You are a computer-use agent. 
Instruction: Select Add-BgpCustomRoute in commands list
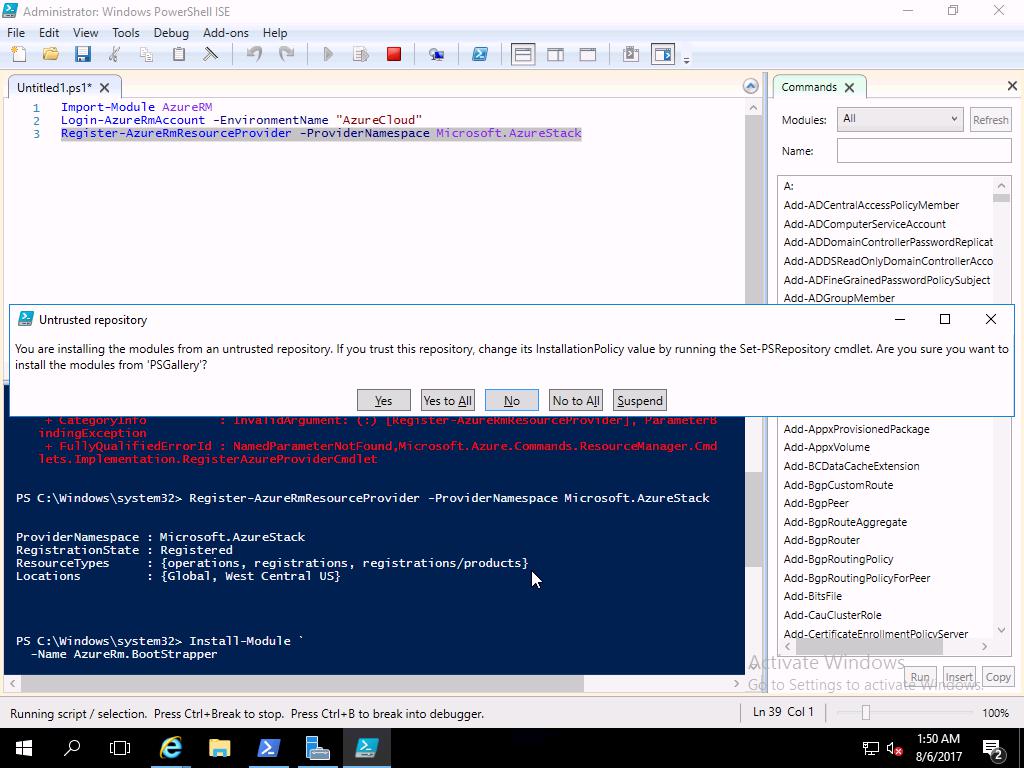click(x=838, y=485)
